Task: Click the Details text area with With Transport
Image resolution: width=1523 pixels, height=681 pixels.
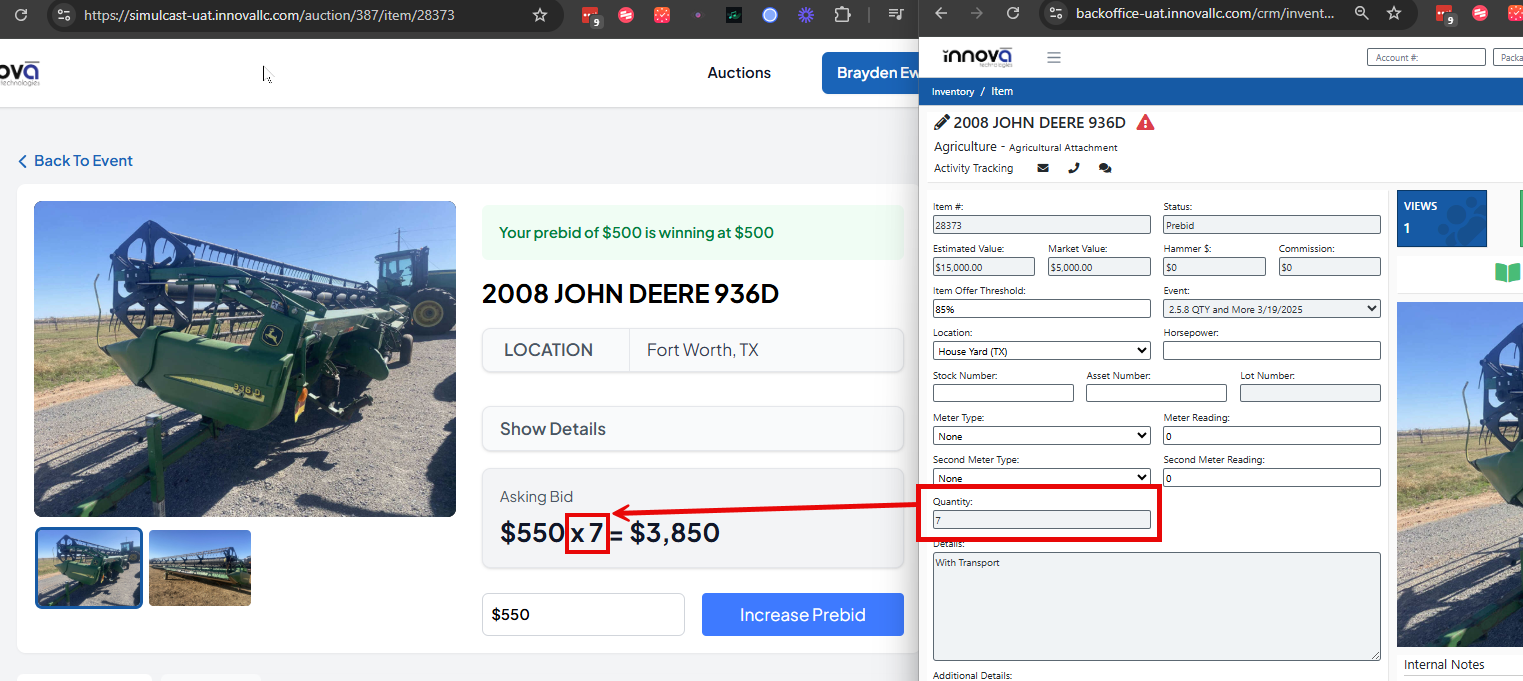Action: [x=1157, y=606]
